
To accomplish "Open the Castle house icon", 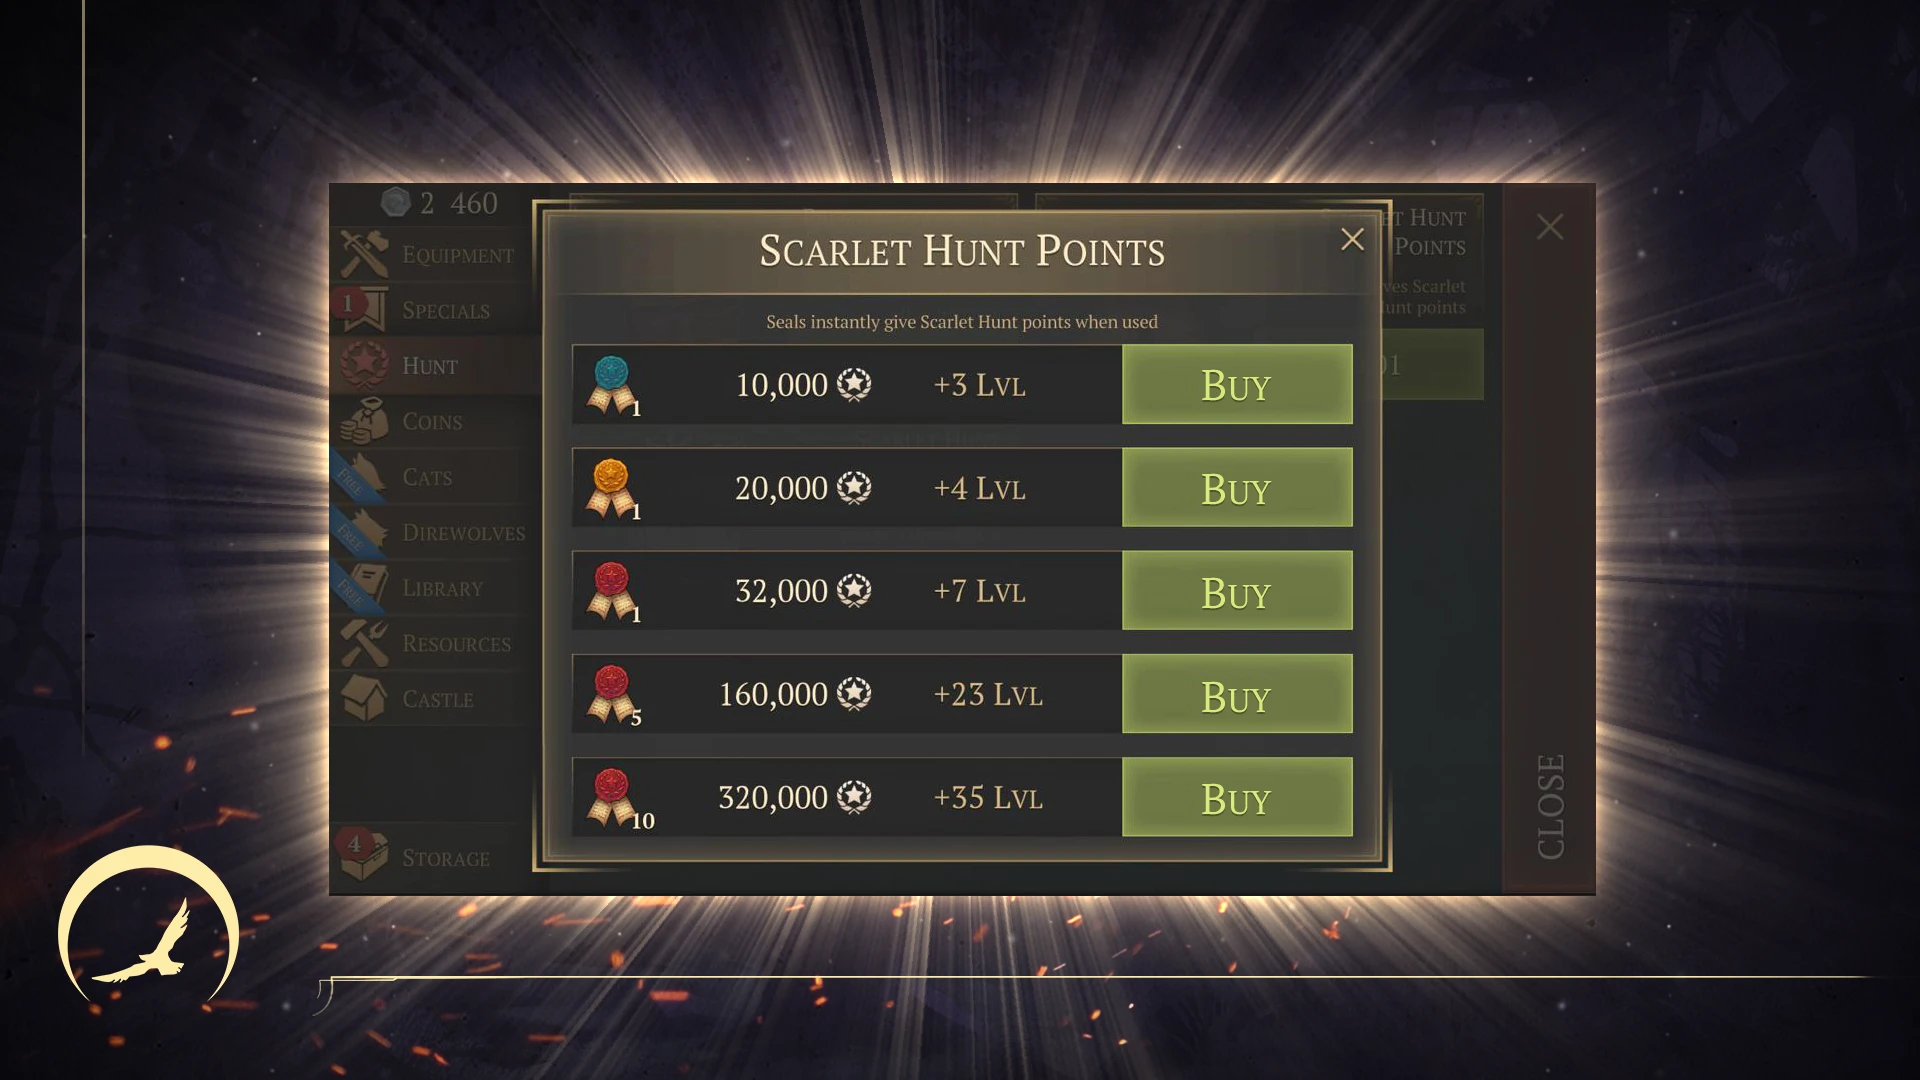I will pyautogui.click(x=364, y=699).
